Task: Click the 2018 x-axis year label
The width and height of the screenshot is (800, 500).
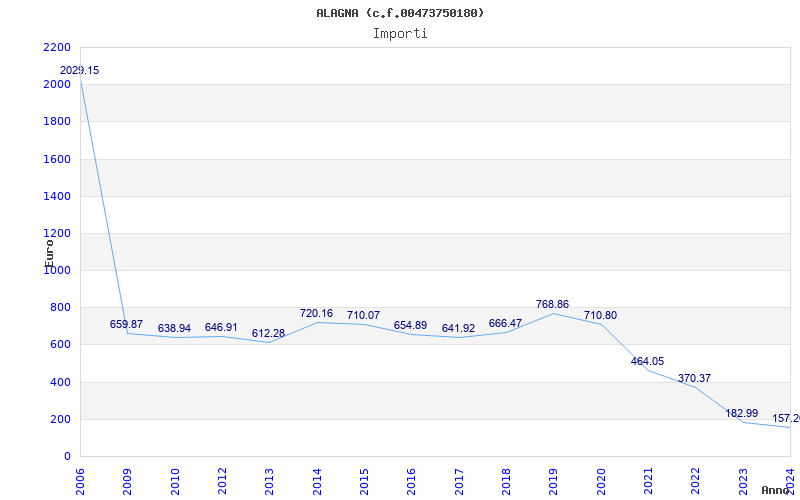Action: point(506,482)
